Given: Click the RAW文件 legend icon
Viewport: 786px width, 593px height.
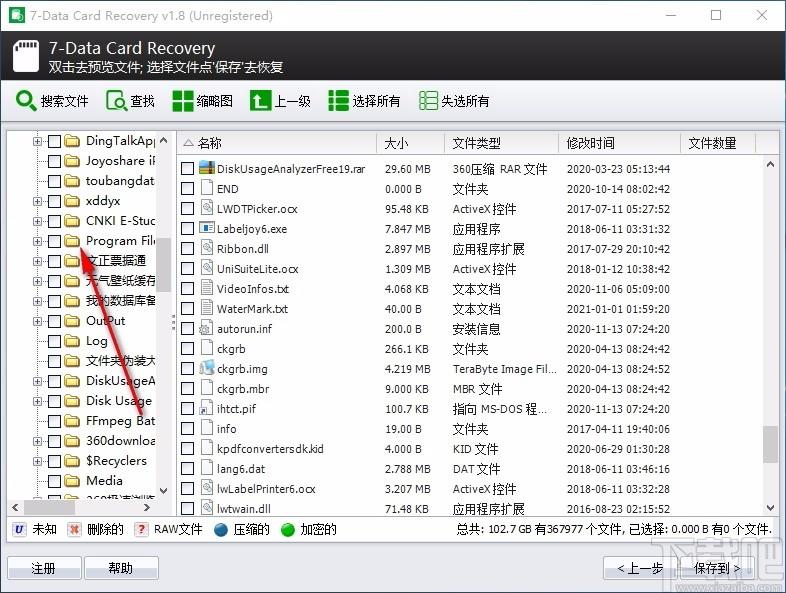Looking at the screenshot, I should [141, 529].
